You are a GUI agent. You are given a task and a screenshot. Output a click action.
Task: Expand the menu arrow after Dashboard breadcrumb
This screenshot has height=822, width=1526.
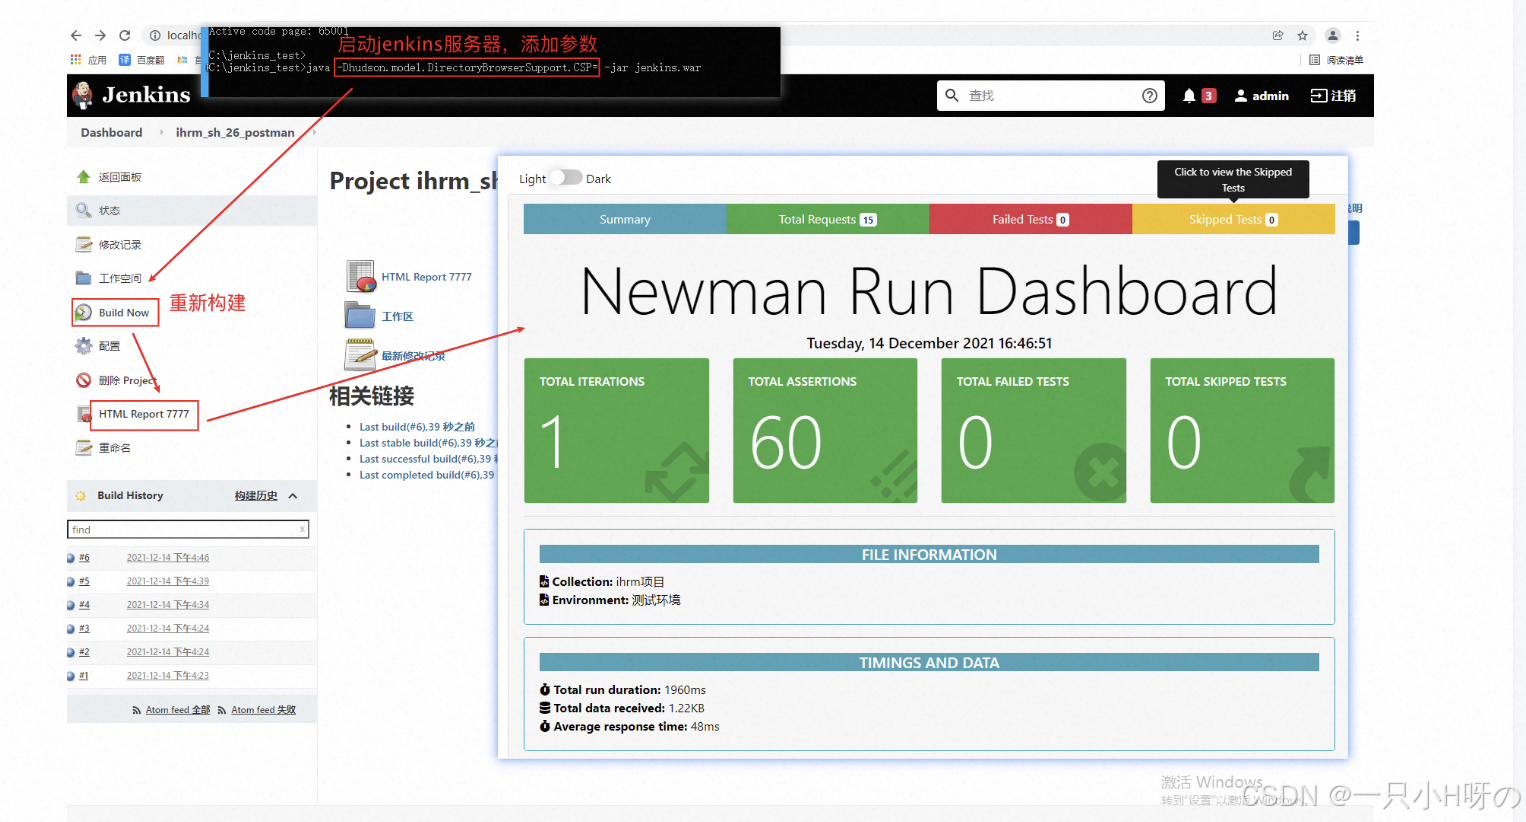click(161, 132)
